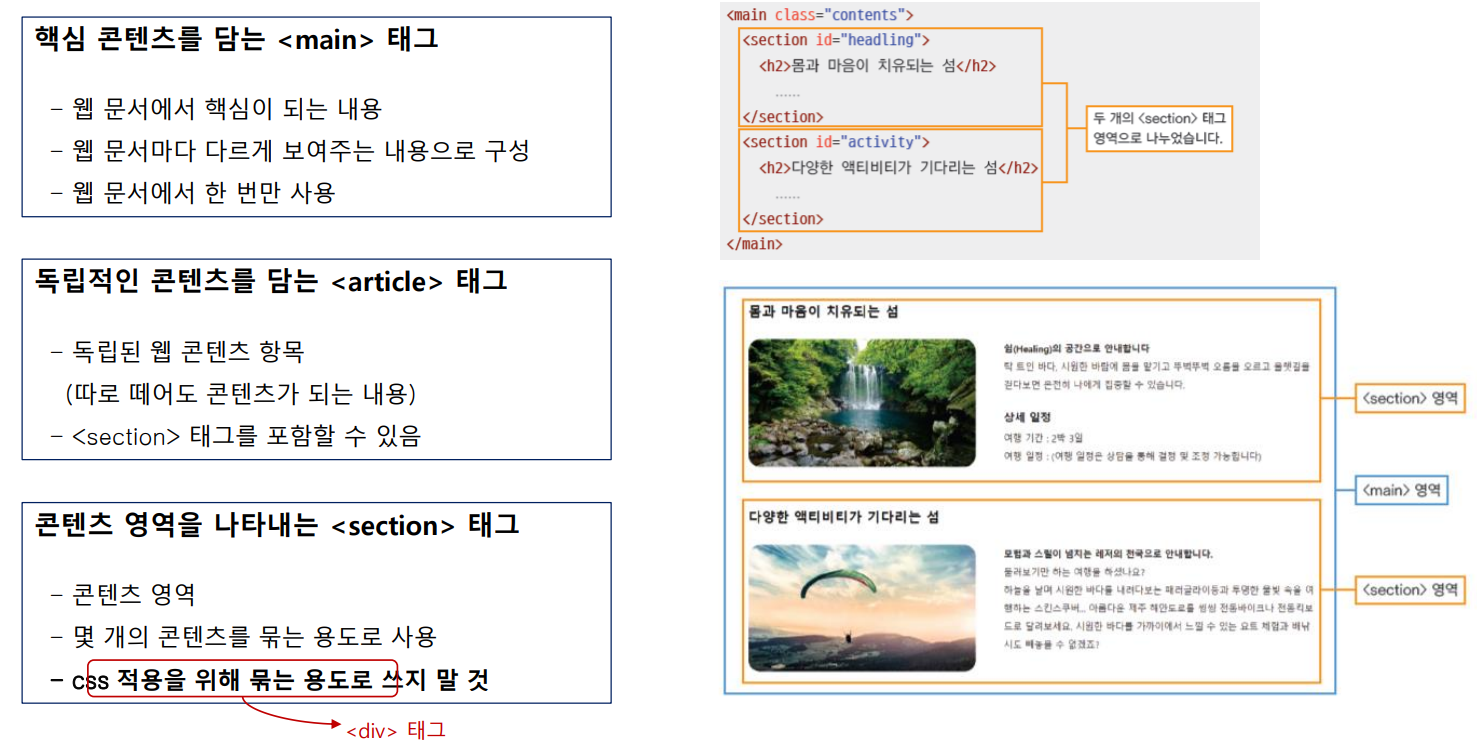
Task: Click the text '모험과 스릴이 넘치는 레저의 천국으로 안내합니다.'
Action: click(x=1108, y=554)
